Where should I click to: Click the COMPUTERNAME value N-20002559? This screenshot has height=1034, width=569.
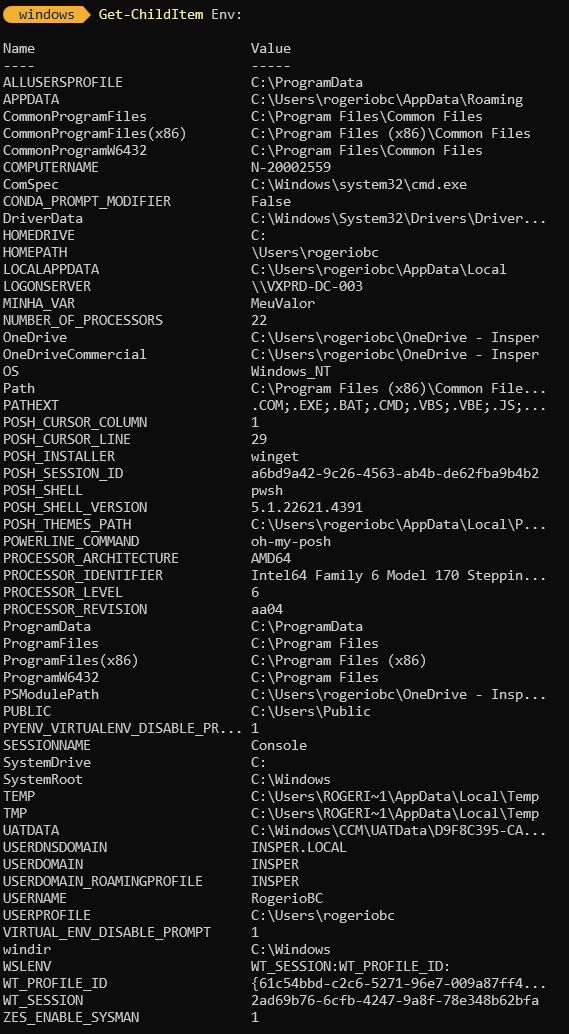291,167
